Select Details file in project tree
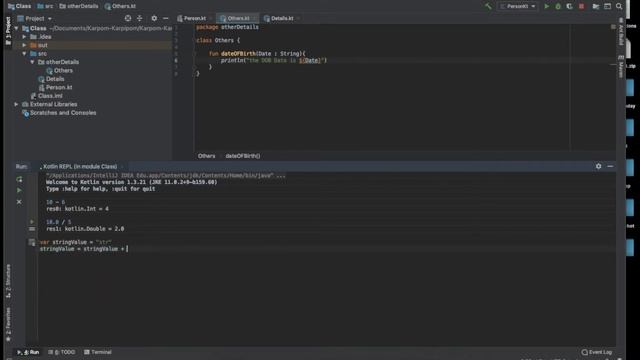The width and height of the screenshot is (640, 360). coord(51,79)
